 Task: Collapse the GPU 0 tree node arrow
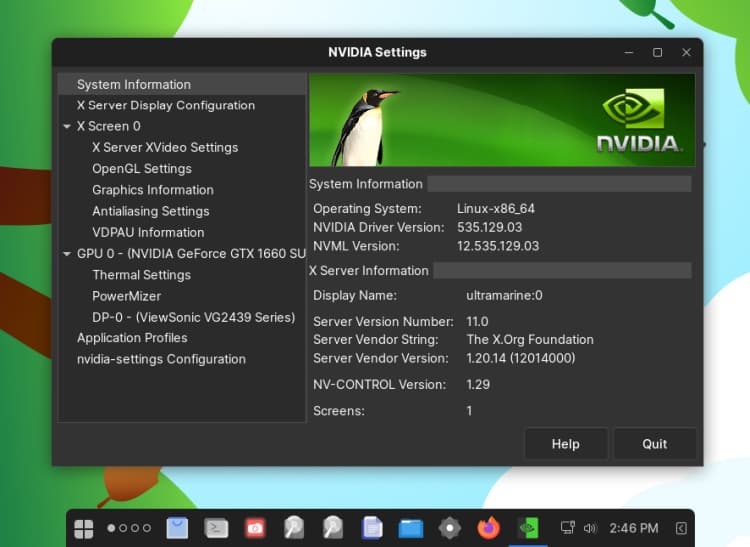(x=67, y=254)
